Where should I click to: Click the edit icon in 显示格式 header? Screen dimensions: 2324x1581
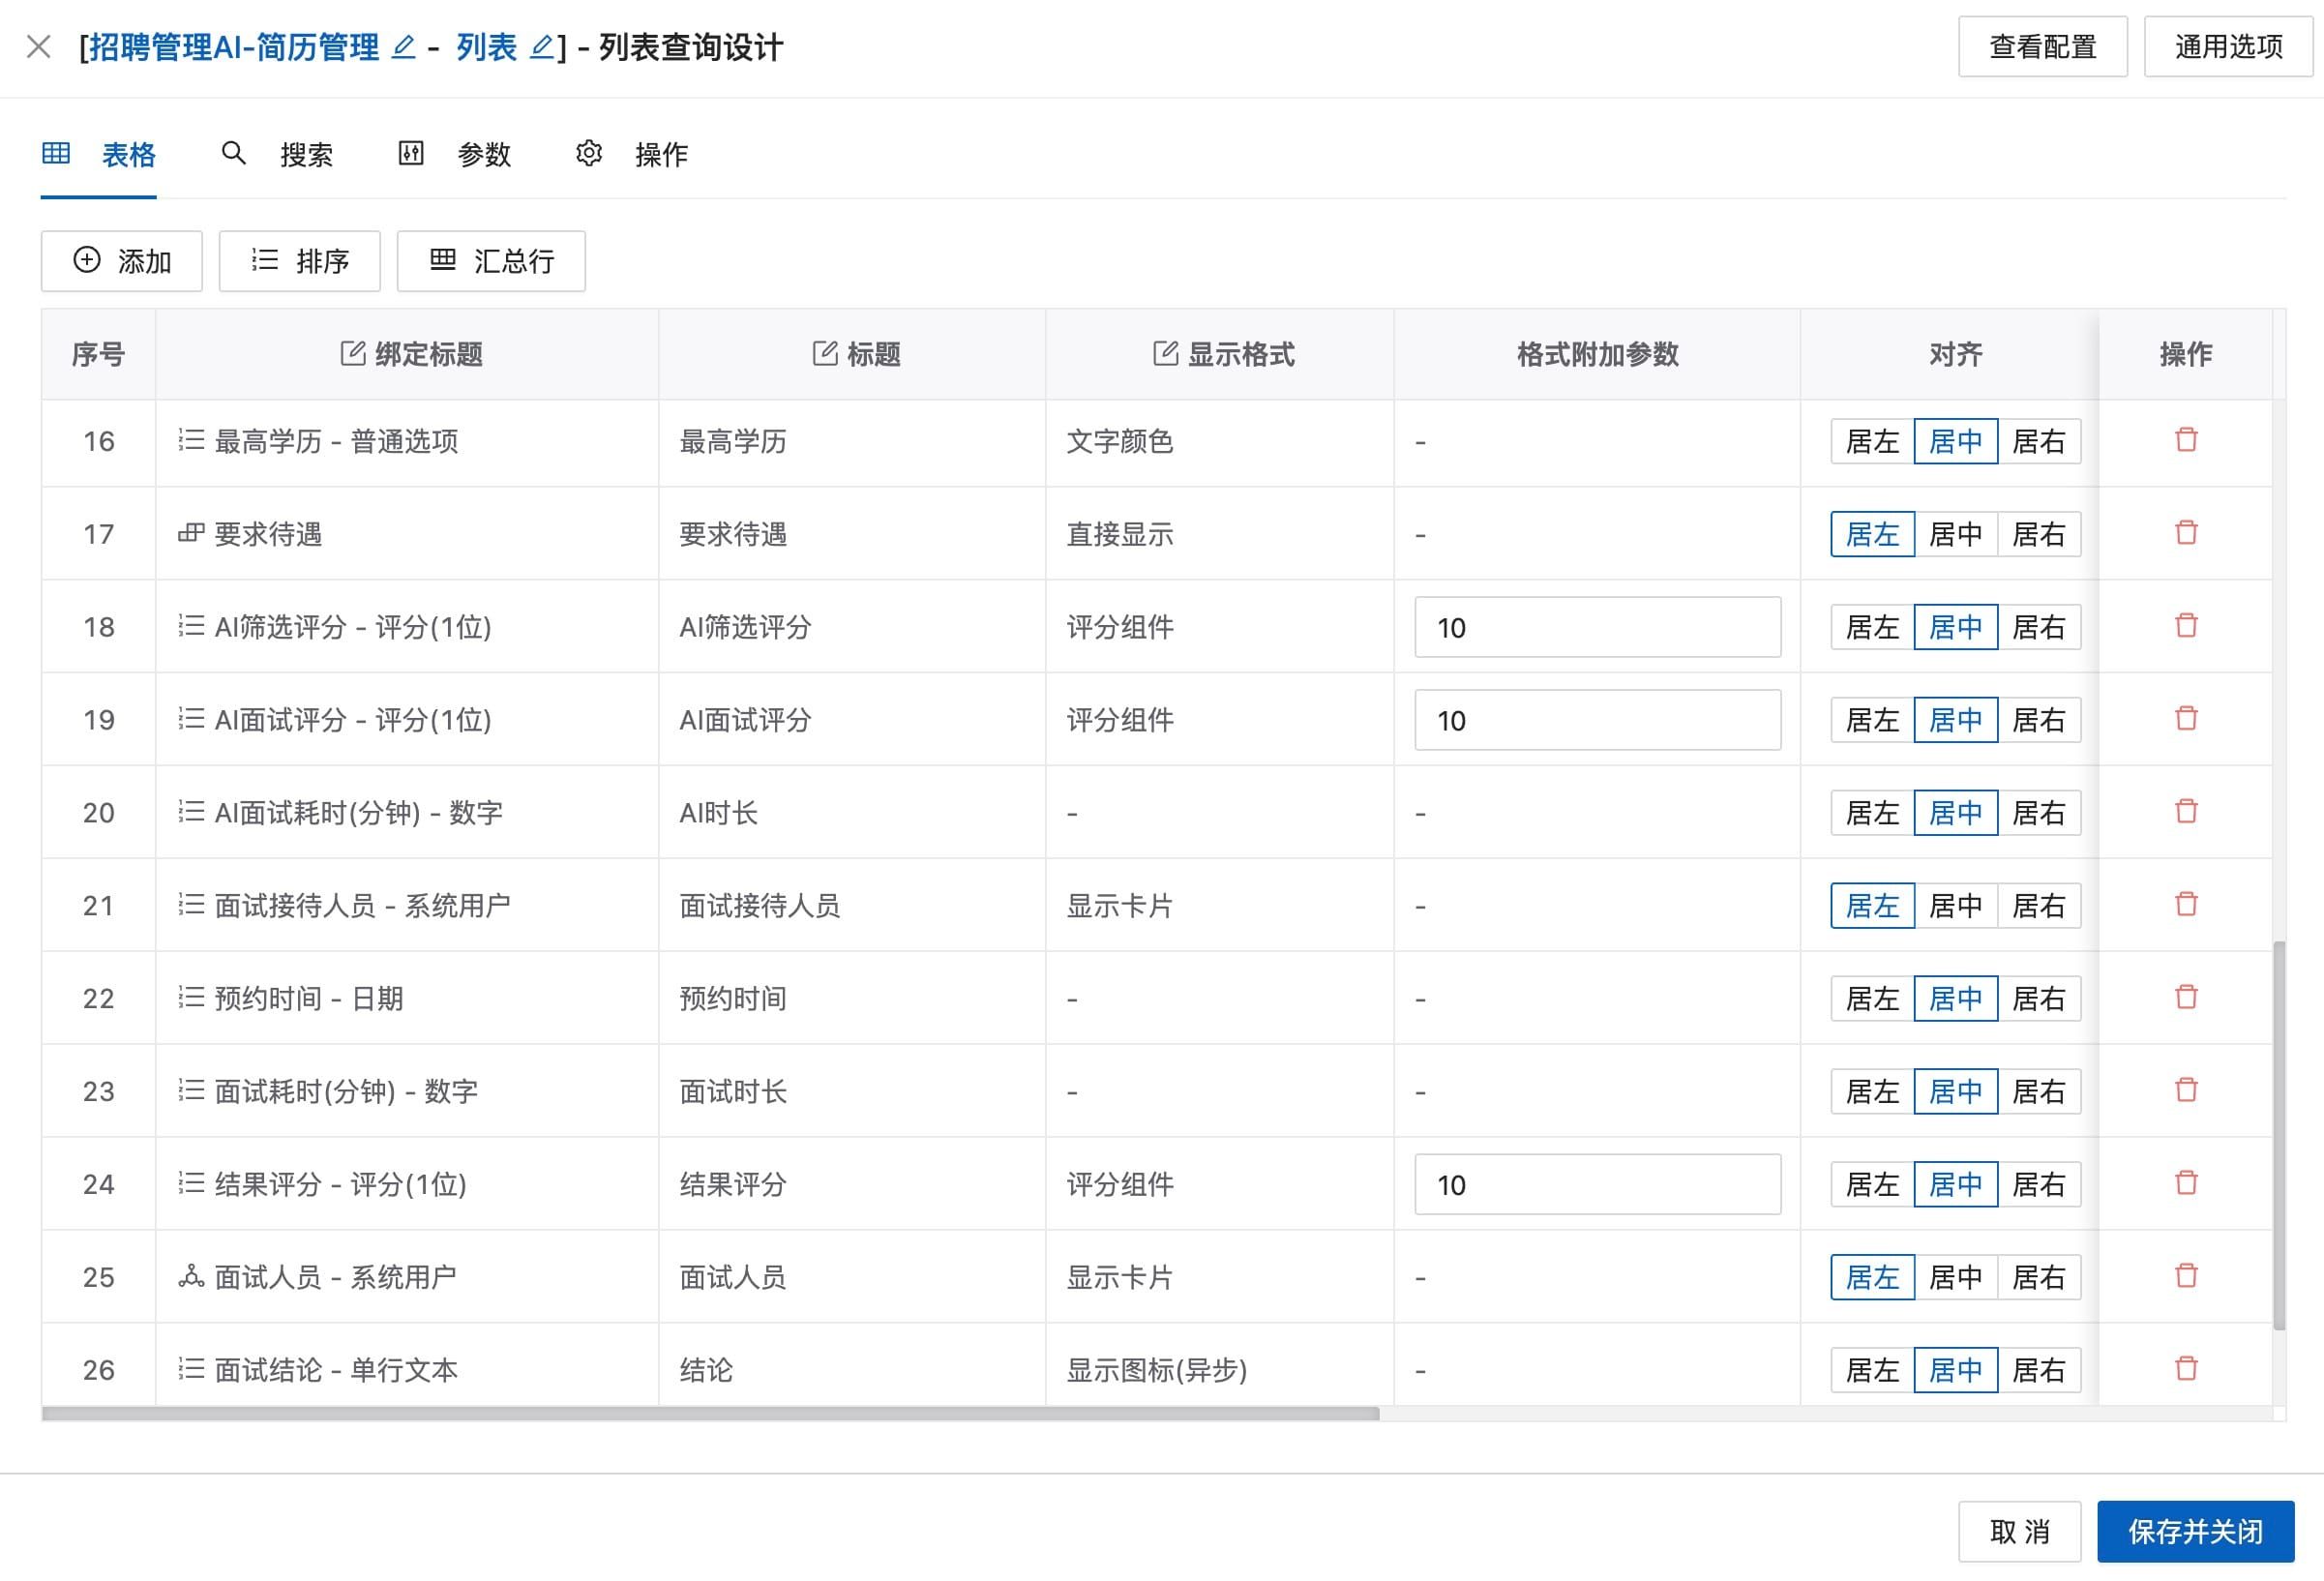click(1166, 353)
